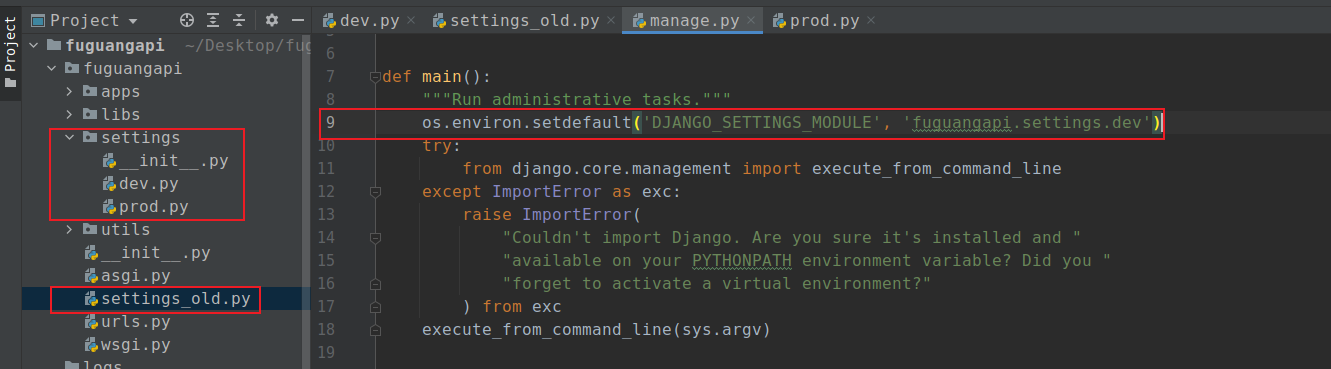Click line number 9 in the gutter
The width and height of the screenshot is (1331, 369).
331,123
